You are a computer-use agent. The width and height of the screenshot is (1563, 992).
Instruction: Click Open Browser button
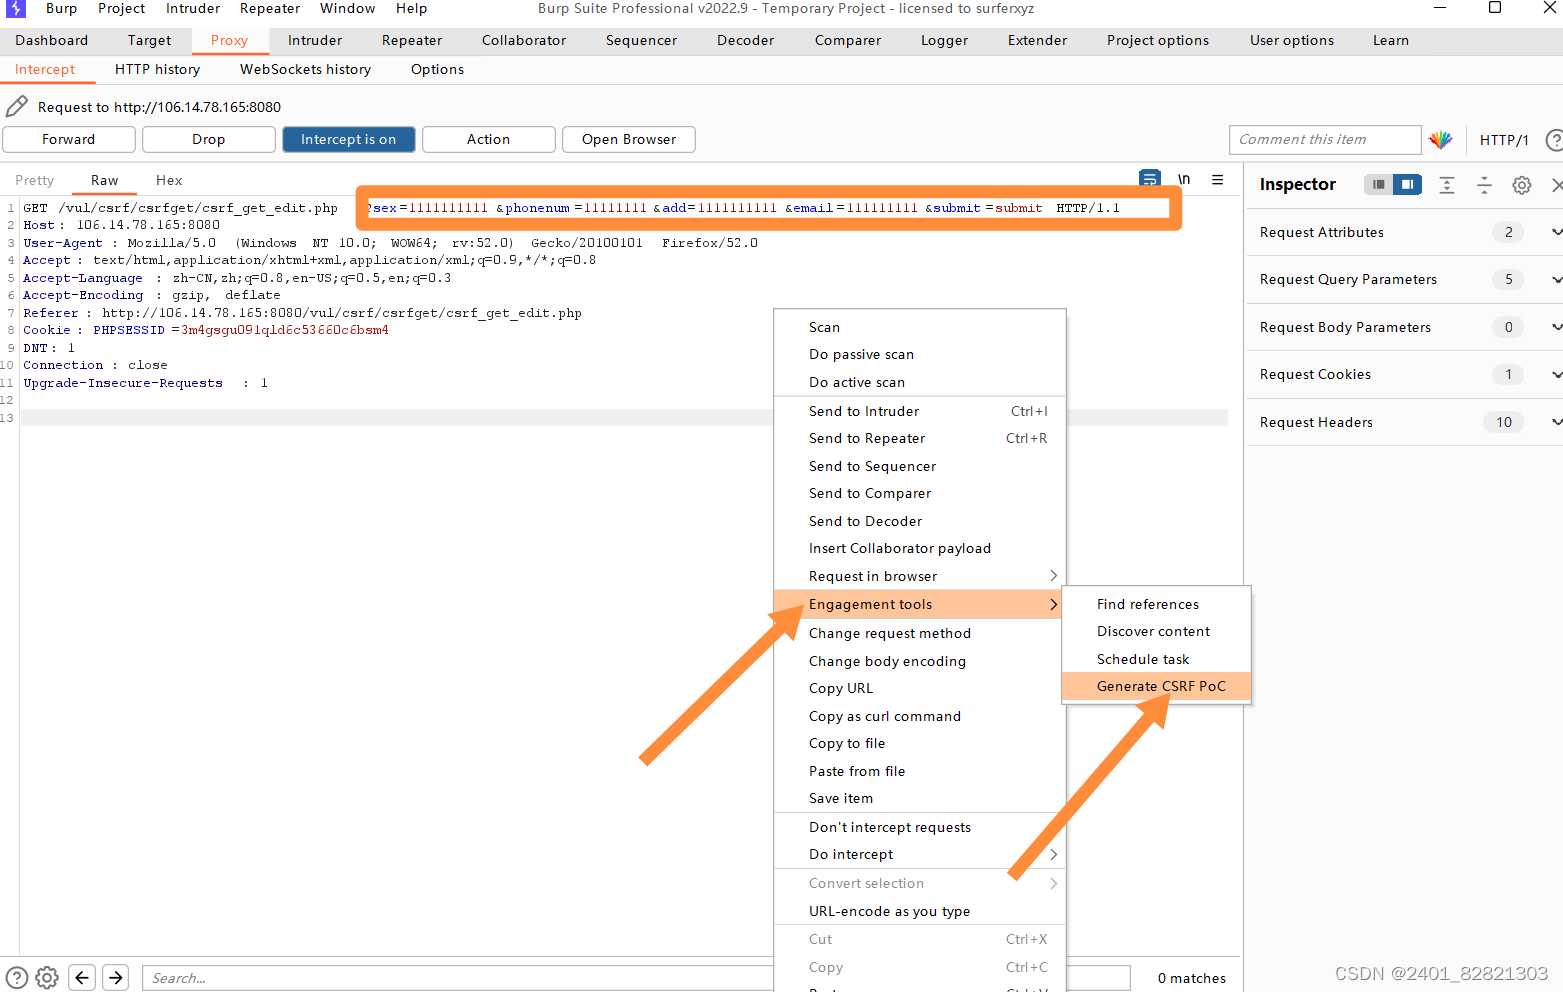[629, 139]
